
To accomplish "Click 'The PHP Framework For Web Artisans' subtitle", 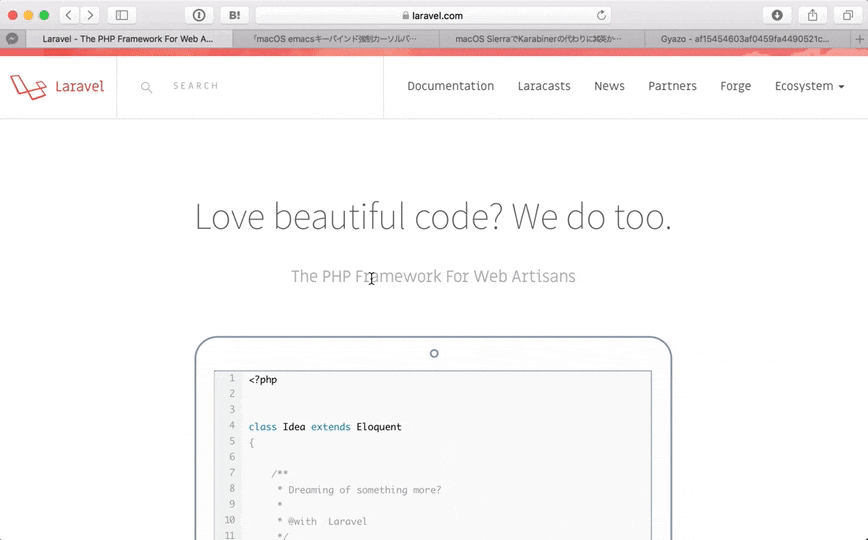I will 433,276.
